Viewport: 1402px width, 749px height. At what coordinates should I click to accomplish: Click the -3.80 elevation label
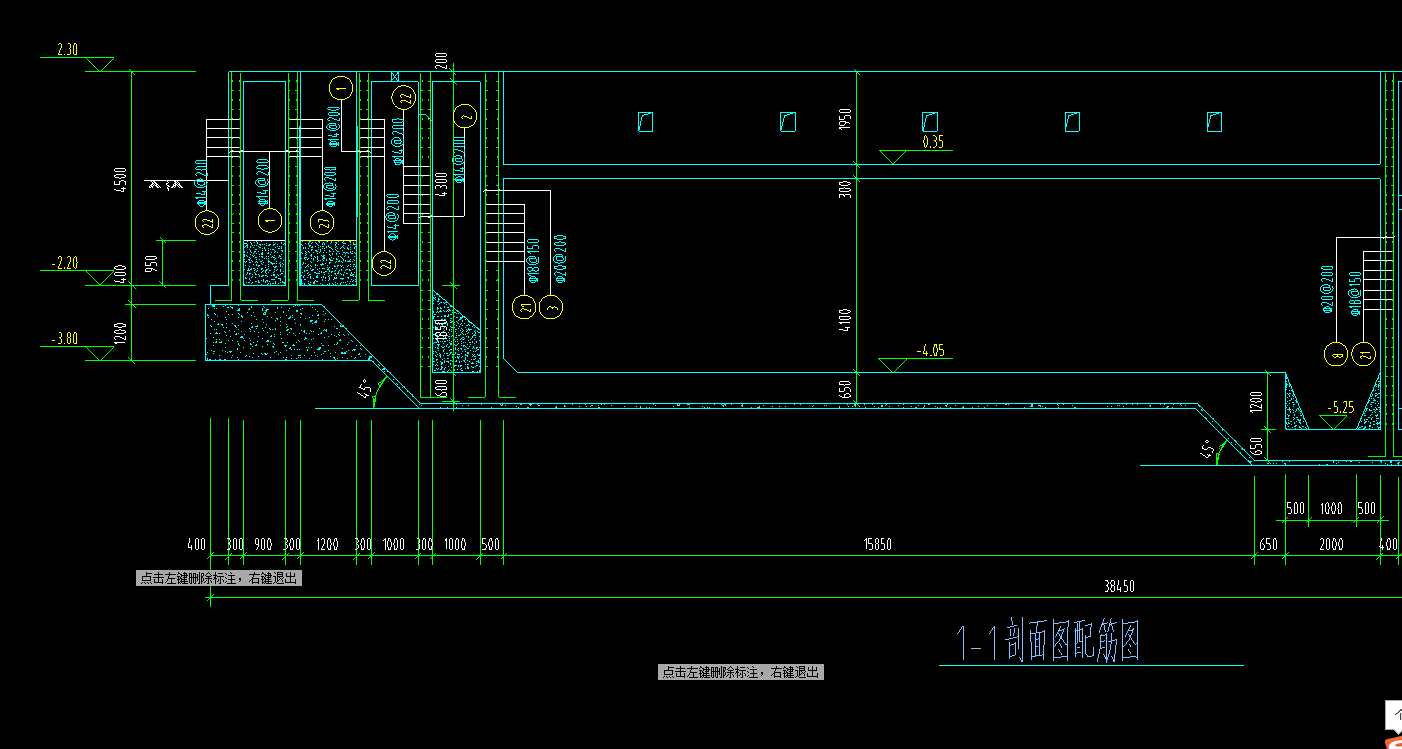(65, 339)
